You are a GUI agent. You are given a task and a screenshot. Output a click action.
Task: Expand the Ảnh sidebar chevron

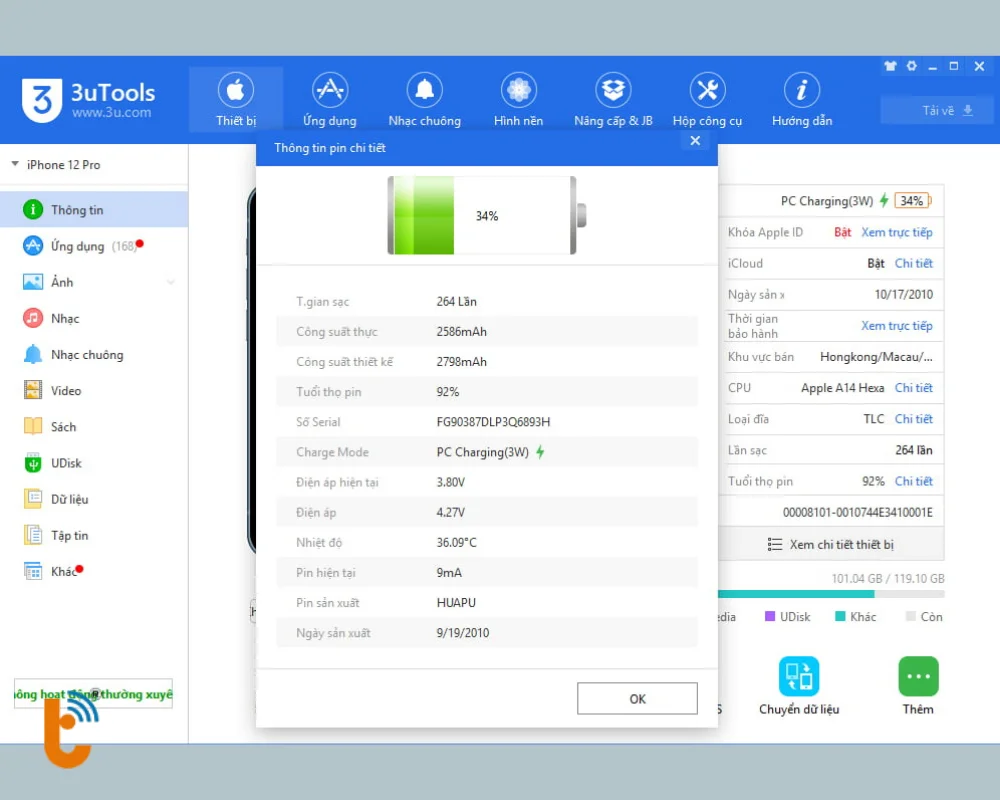pyautogui.click(x=170, y=283)
